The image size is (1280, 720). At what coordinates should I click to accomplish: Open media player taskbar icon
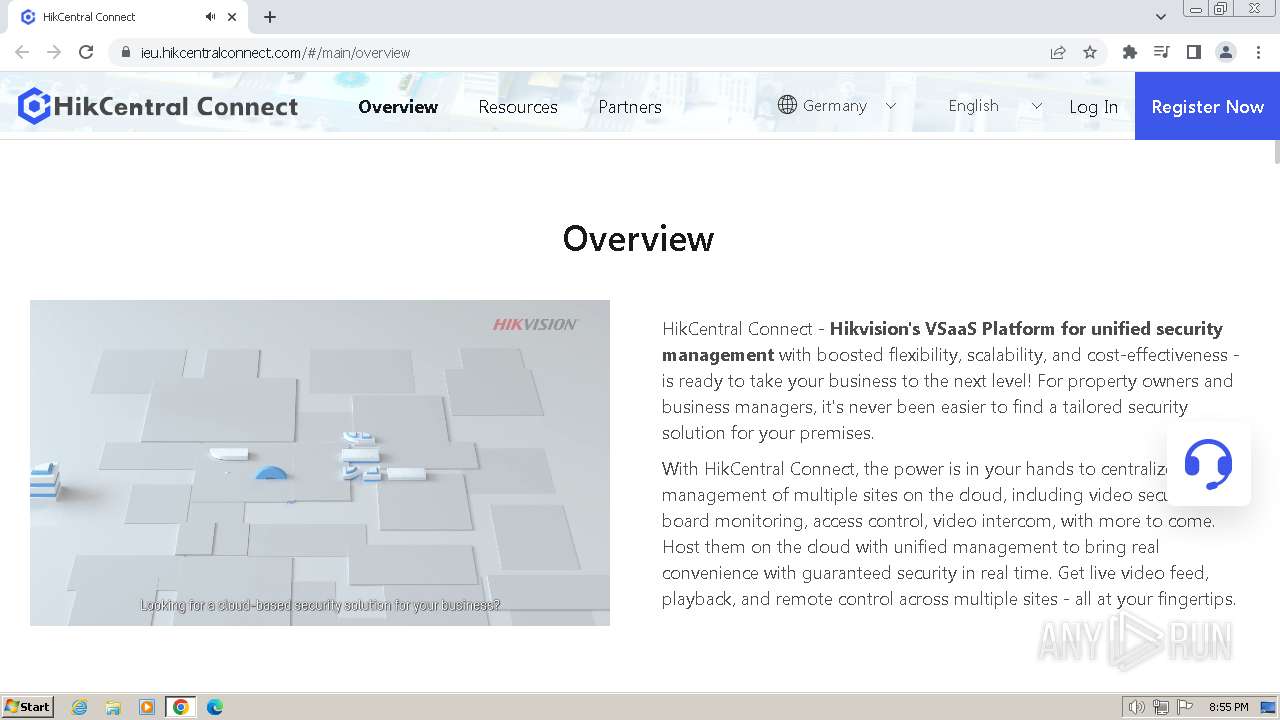(x=146, y=707)
